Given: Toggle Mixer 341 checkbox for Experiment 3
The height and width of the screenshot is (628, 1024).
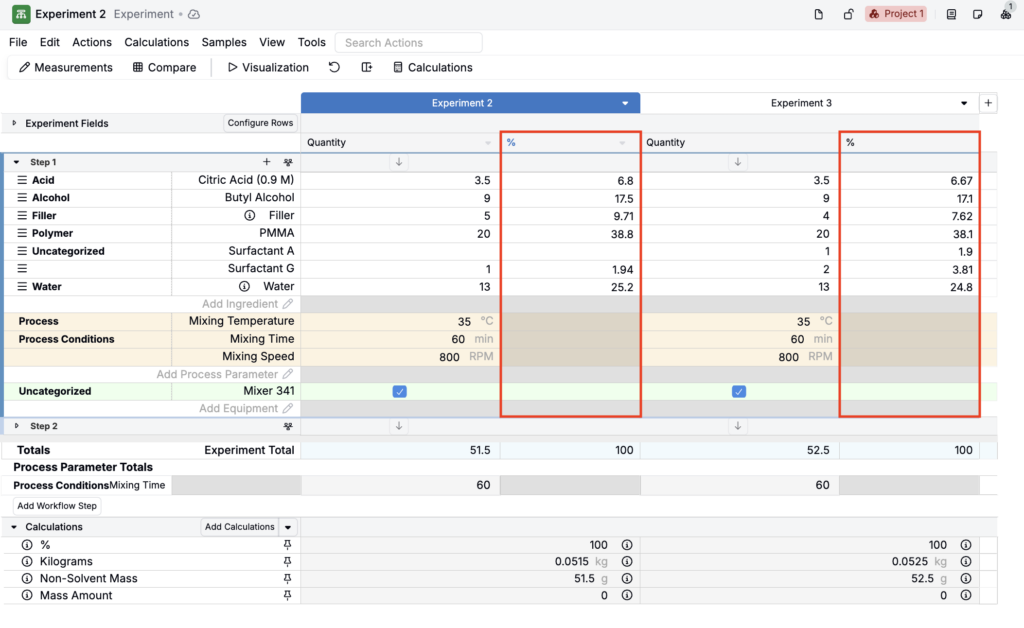Looking at the screenshot, I should coord(739,392).
